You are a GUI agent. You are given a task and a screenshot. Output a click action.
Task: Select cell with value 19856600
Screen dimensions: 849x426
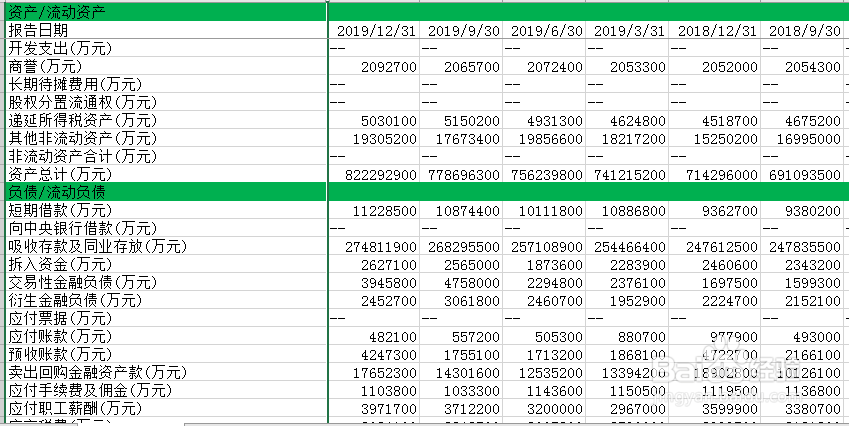click(544, 138)
